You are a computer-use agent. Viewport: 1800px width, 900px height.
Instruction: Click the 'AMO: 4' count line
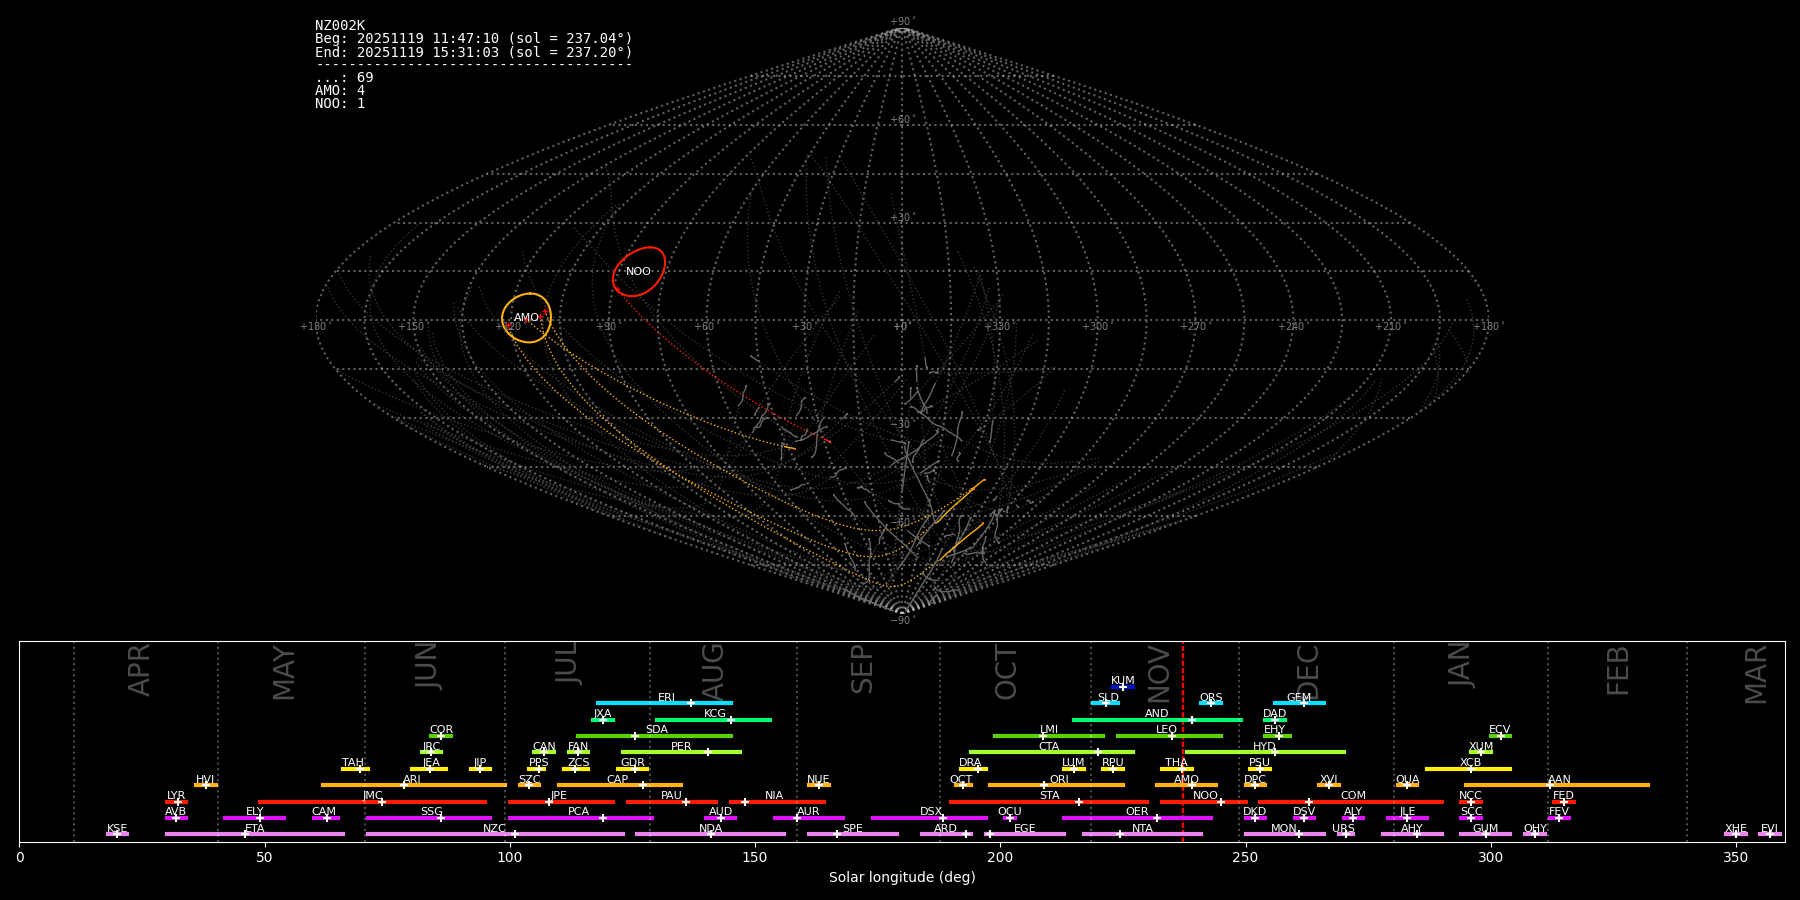pos(340,91)
